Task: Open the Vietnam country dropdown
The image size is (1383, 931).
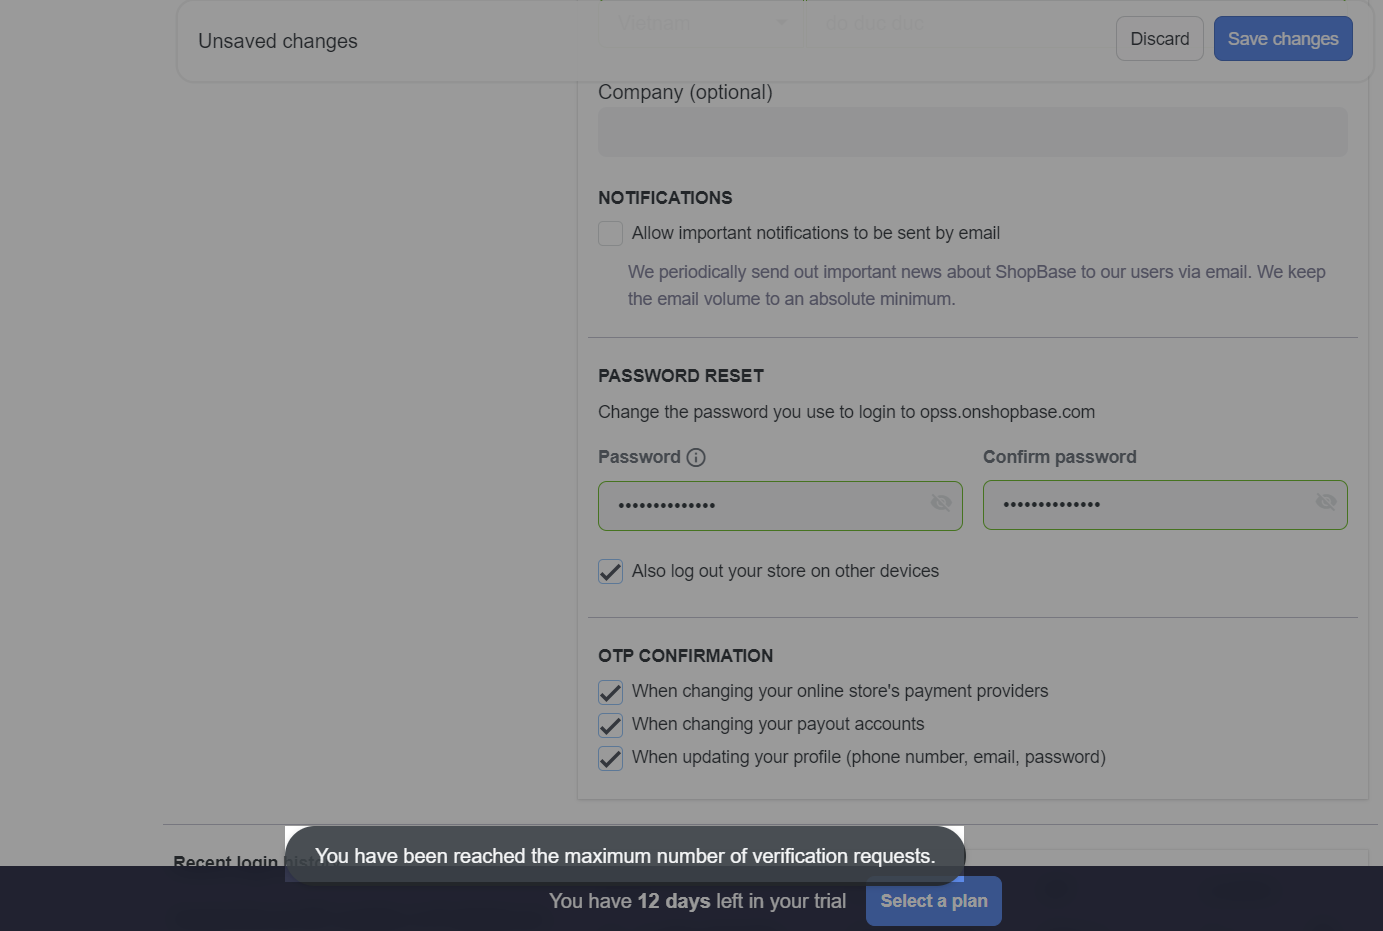Action: click(701, 23)
